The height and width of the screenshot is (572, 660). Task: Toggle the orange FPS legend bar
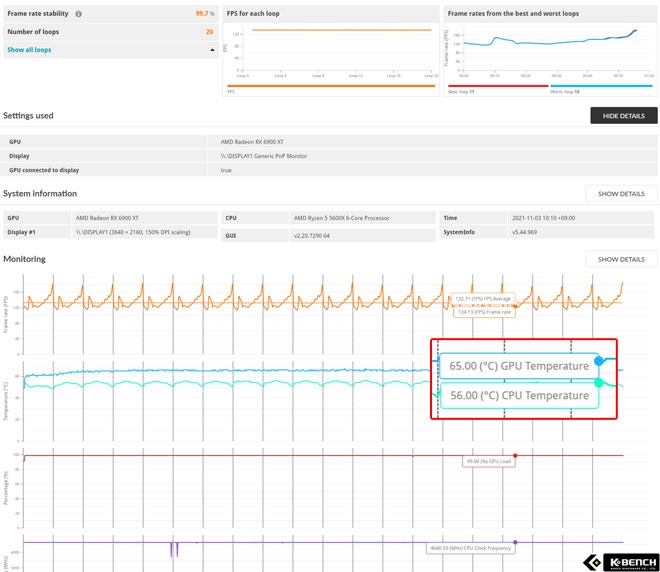[x=331, y=86]
